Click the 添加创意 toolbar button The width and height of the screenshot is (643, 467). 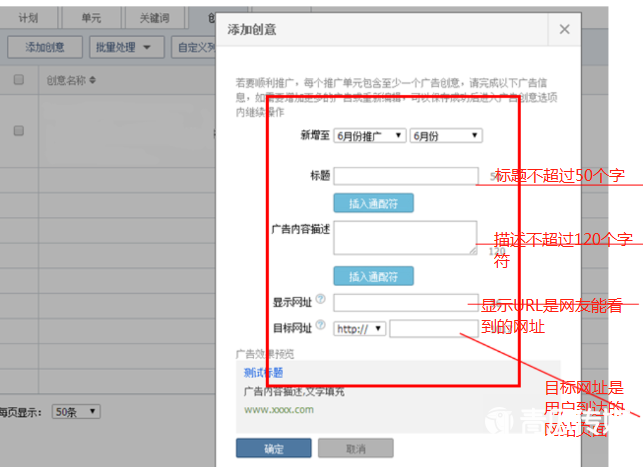click(x=45, y=47)
